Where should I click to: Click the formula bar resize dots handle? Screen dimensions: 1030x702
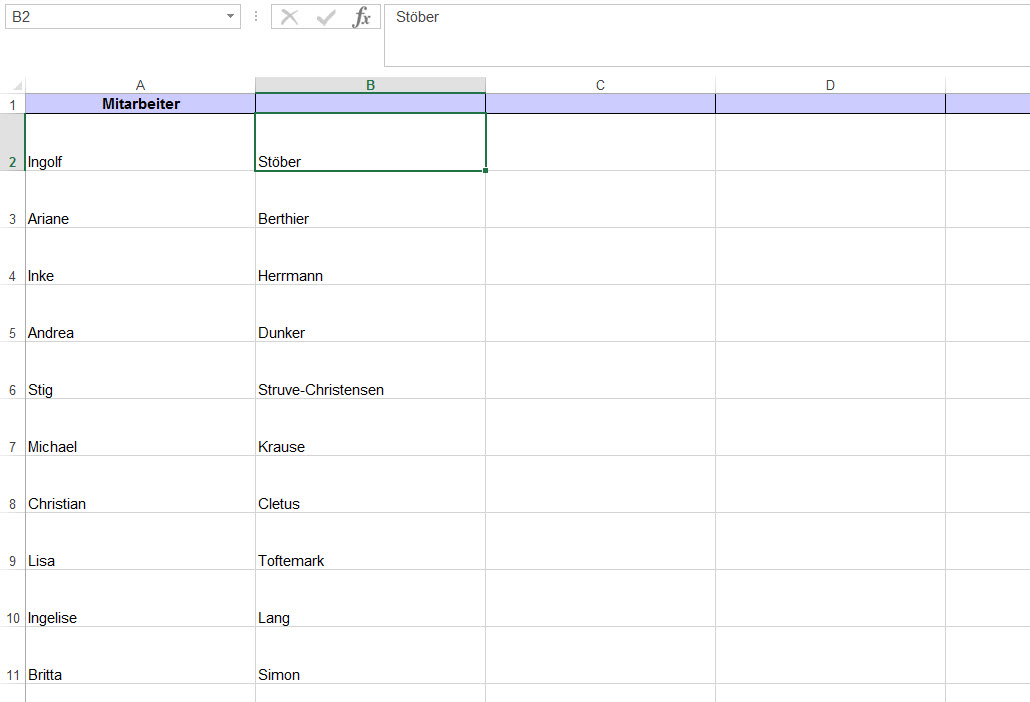click(x=256, y=17)
